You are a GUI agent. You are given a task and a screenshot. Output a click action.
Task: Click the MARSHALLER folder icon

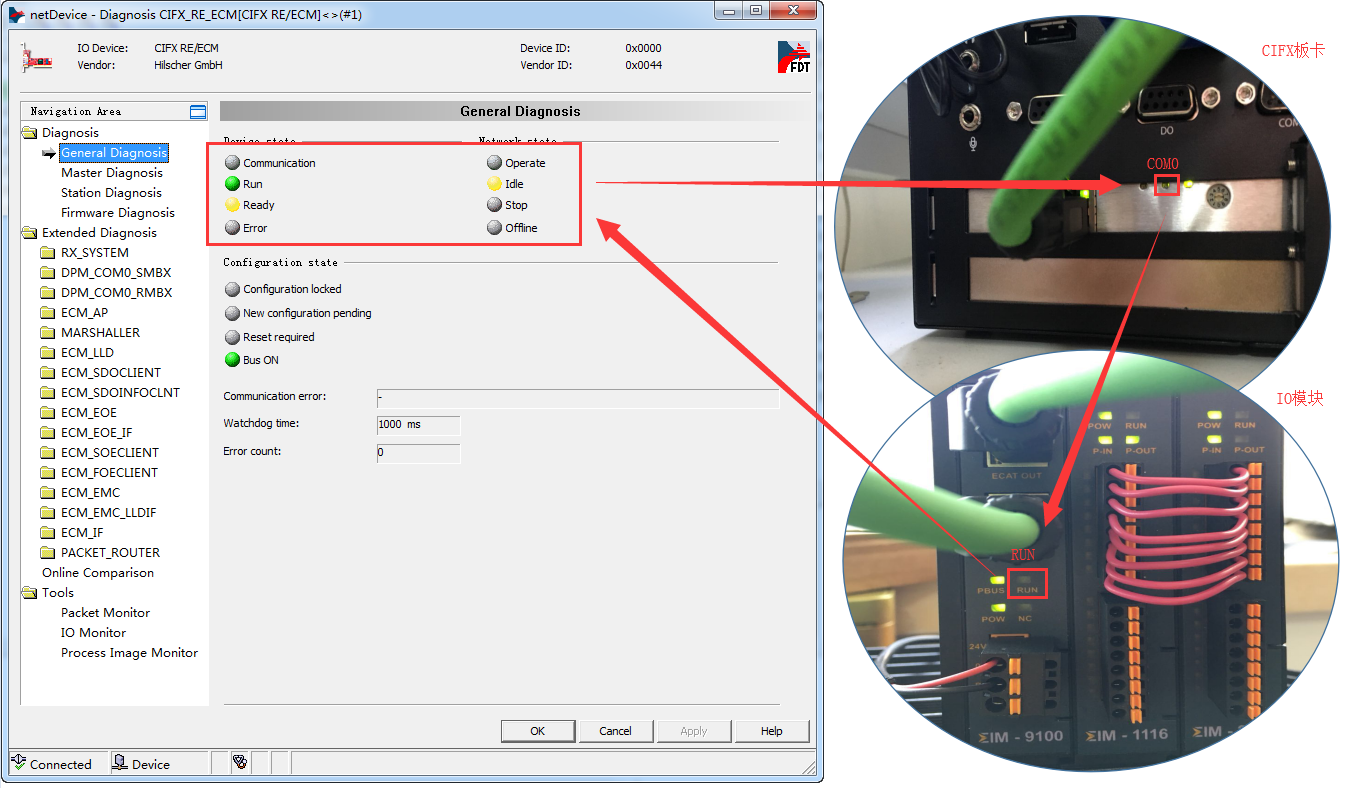pos(48,333)
